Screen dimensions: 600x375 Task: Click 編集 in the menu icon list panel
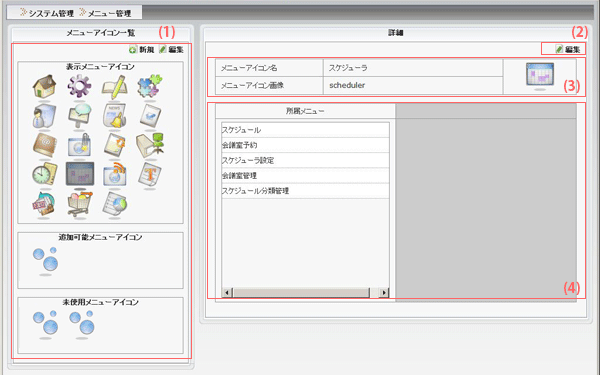171,49
